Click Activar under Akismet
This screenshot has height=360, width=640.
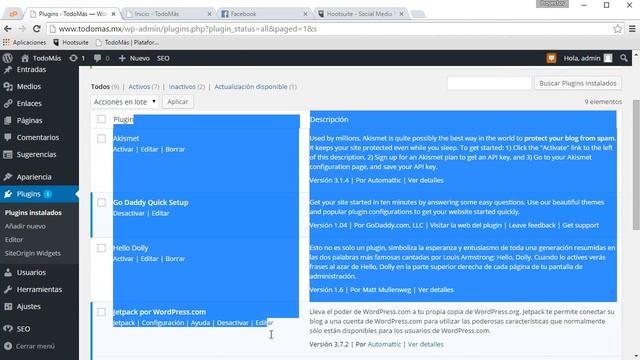tap(123, 149)
